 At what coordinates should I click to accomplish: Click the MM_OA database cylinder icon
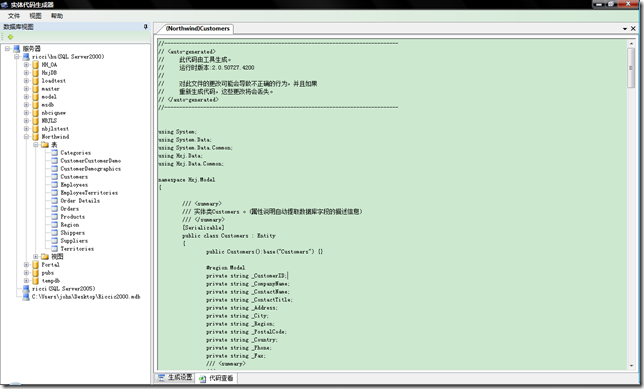(x=36, y=65)
